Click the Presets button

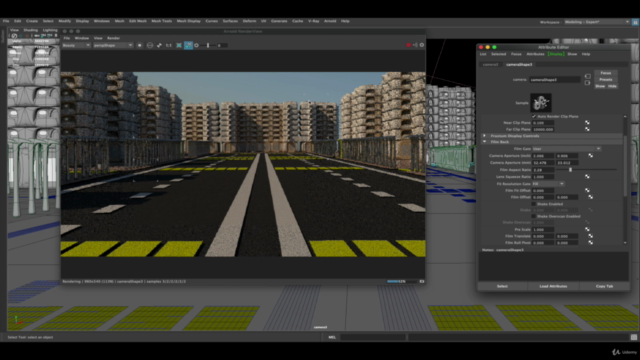pos(606,80)
